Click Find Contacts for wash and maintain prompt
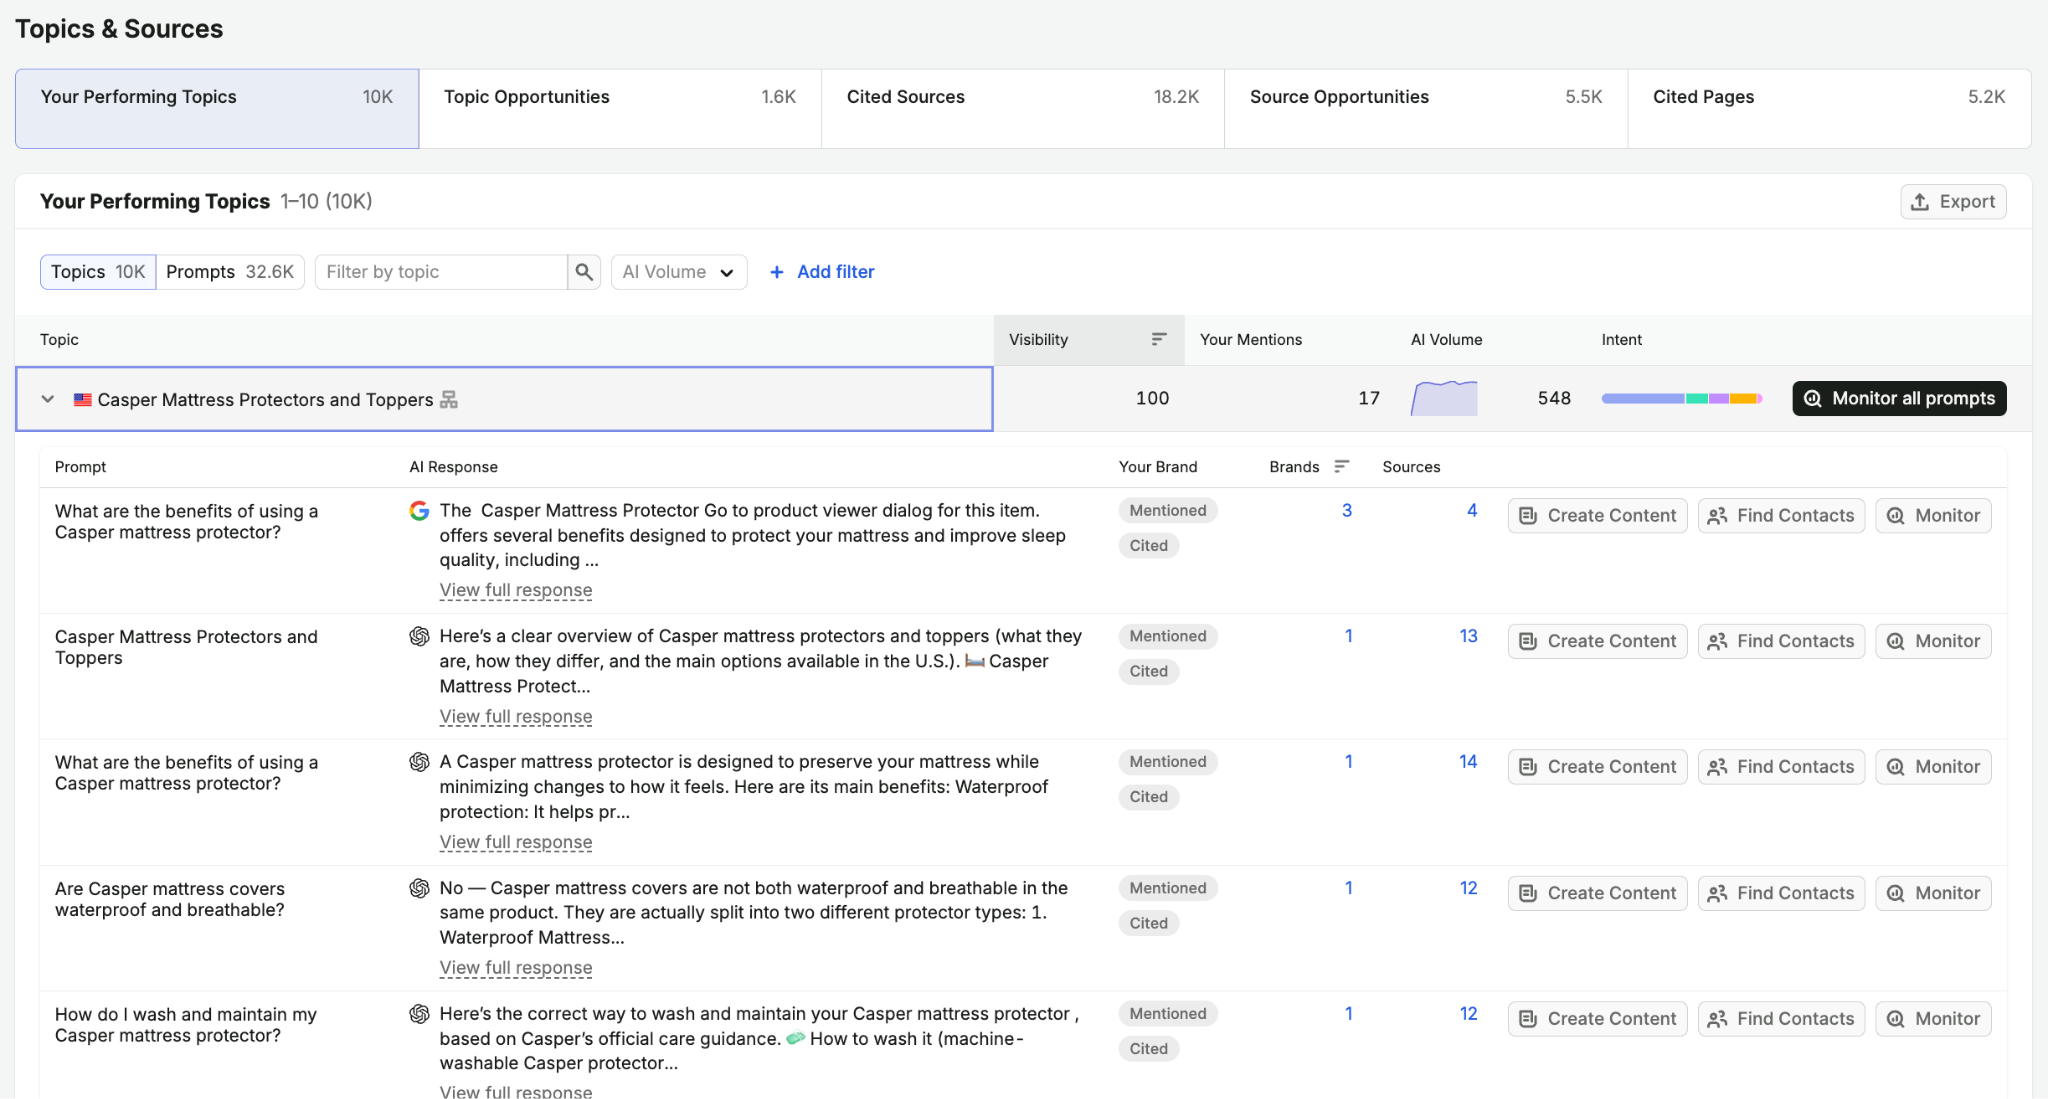The image size is (2048, 1099). tap(1781, 1019)
